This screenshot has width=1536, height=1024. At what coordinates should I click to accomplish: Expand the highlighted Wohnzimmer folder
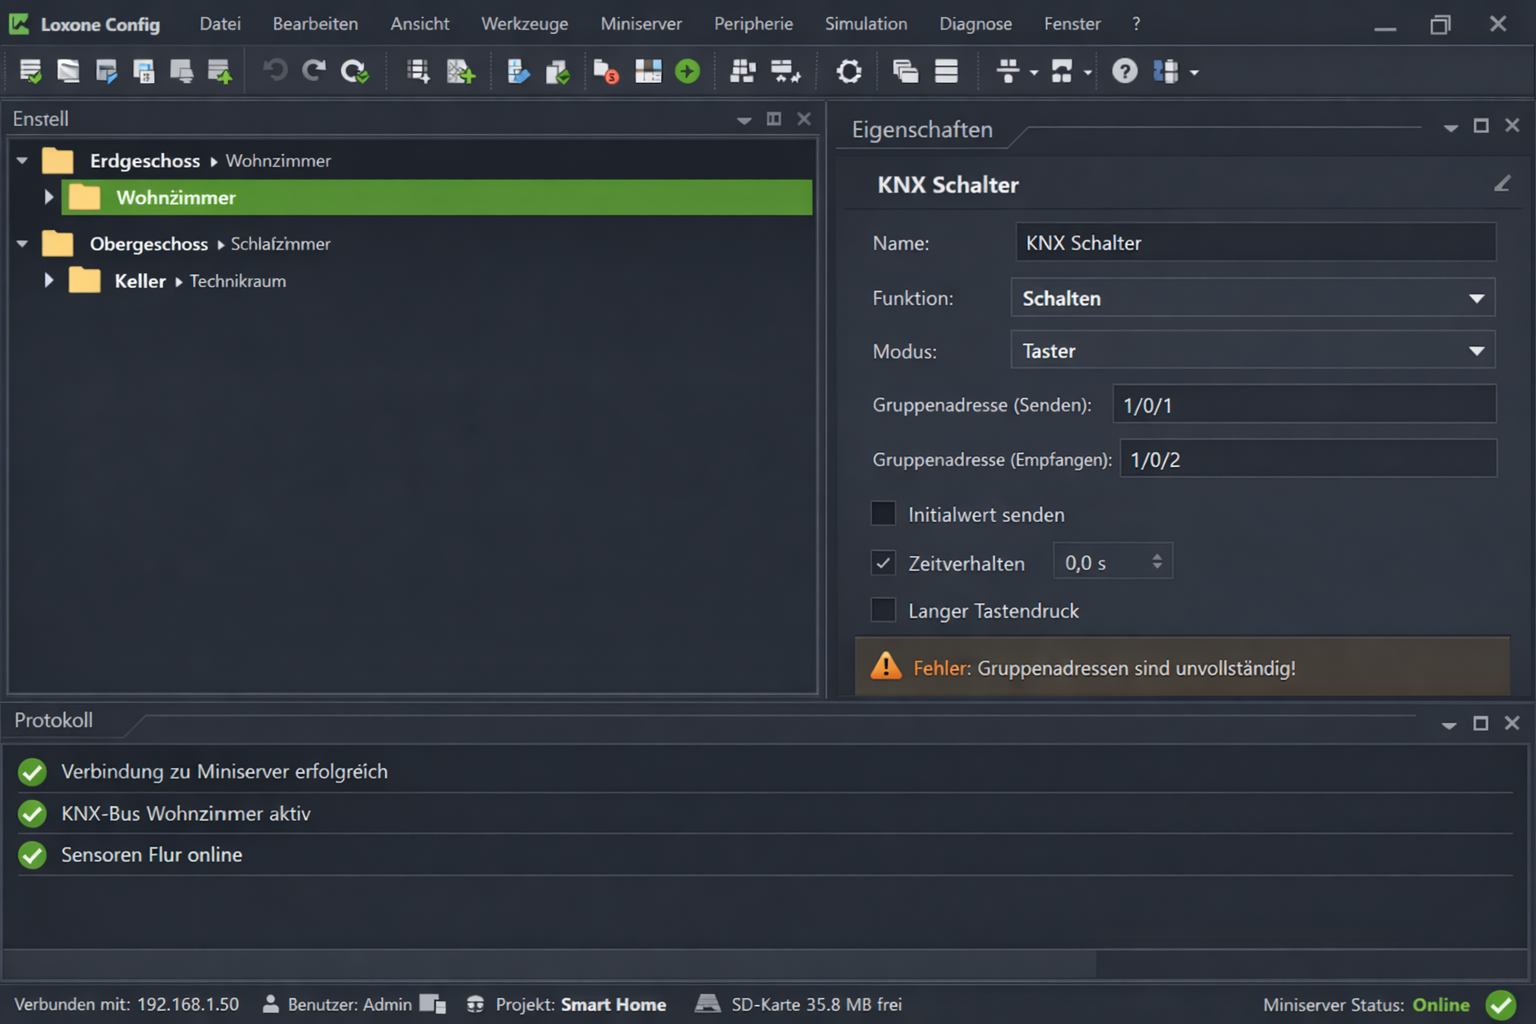[48, 197]
